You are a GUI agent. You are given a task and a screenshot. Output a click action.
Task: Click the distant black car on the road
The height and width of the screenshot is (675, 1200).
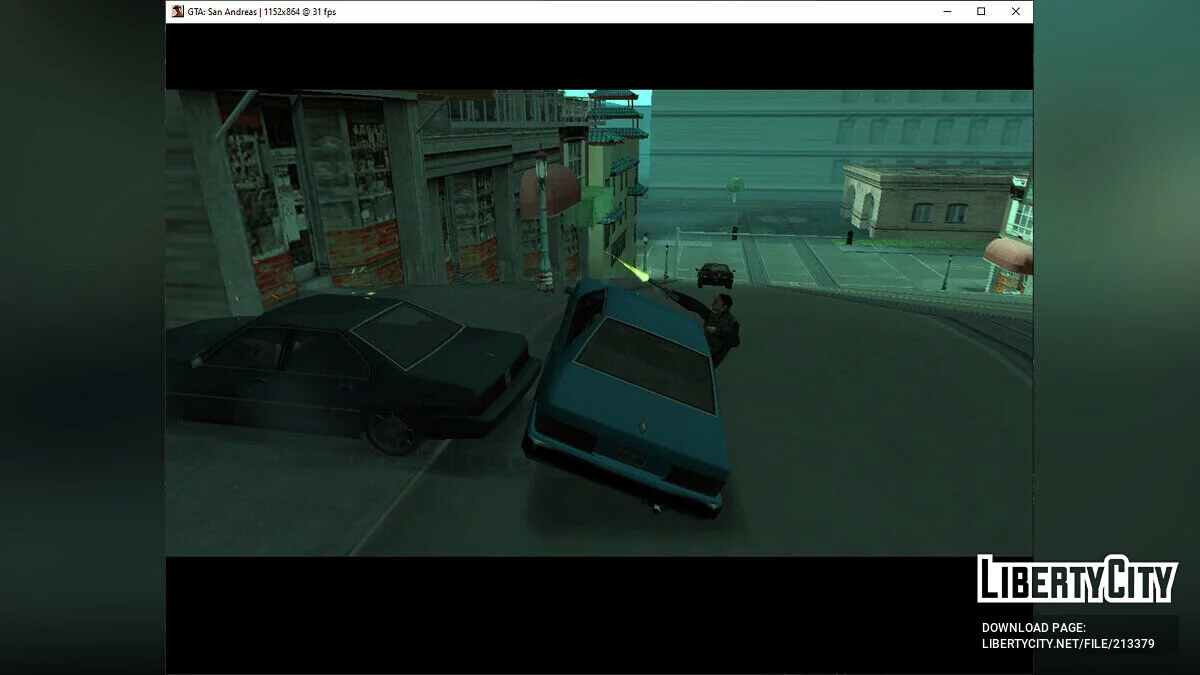tap(714, 274)
